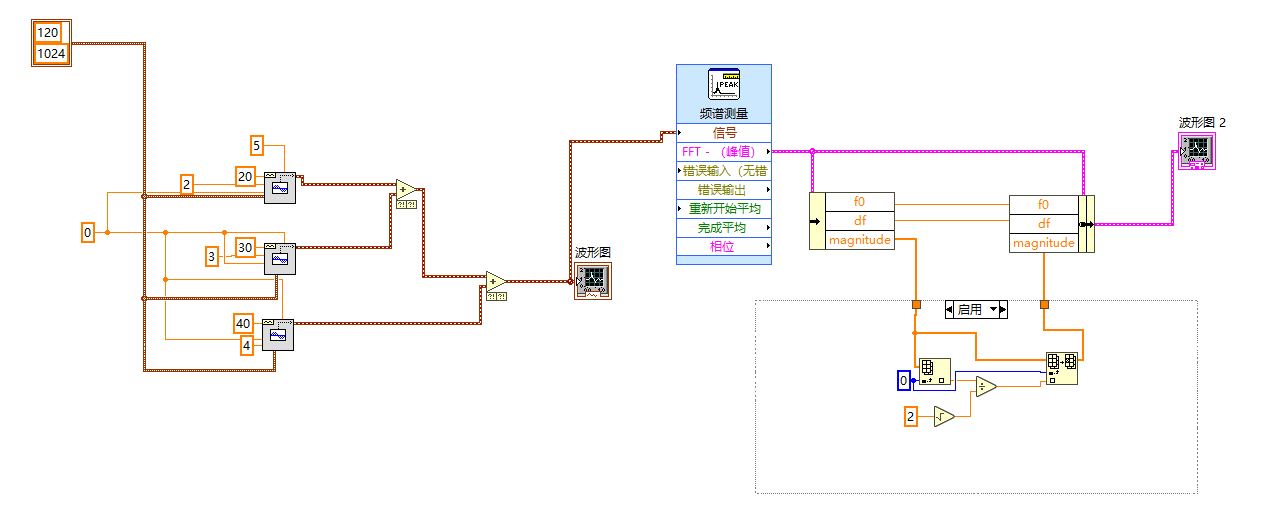The image size is (1286, 527).
Task: Select f0 element in the left Unbundle node
Action: [859, 202]
